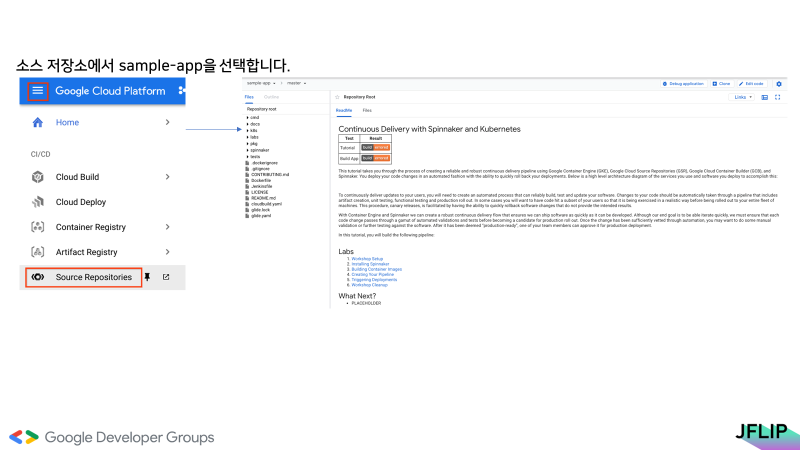The height and width of the screenshot is (450, 800).
Task: Click the Repository root label
Action: [x=261, y=109]
